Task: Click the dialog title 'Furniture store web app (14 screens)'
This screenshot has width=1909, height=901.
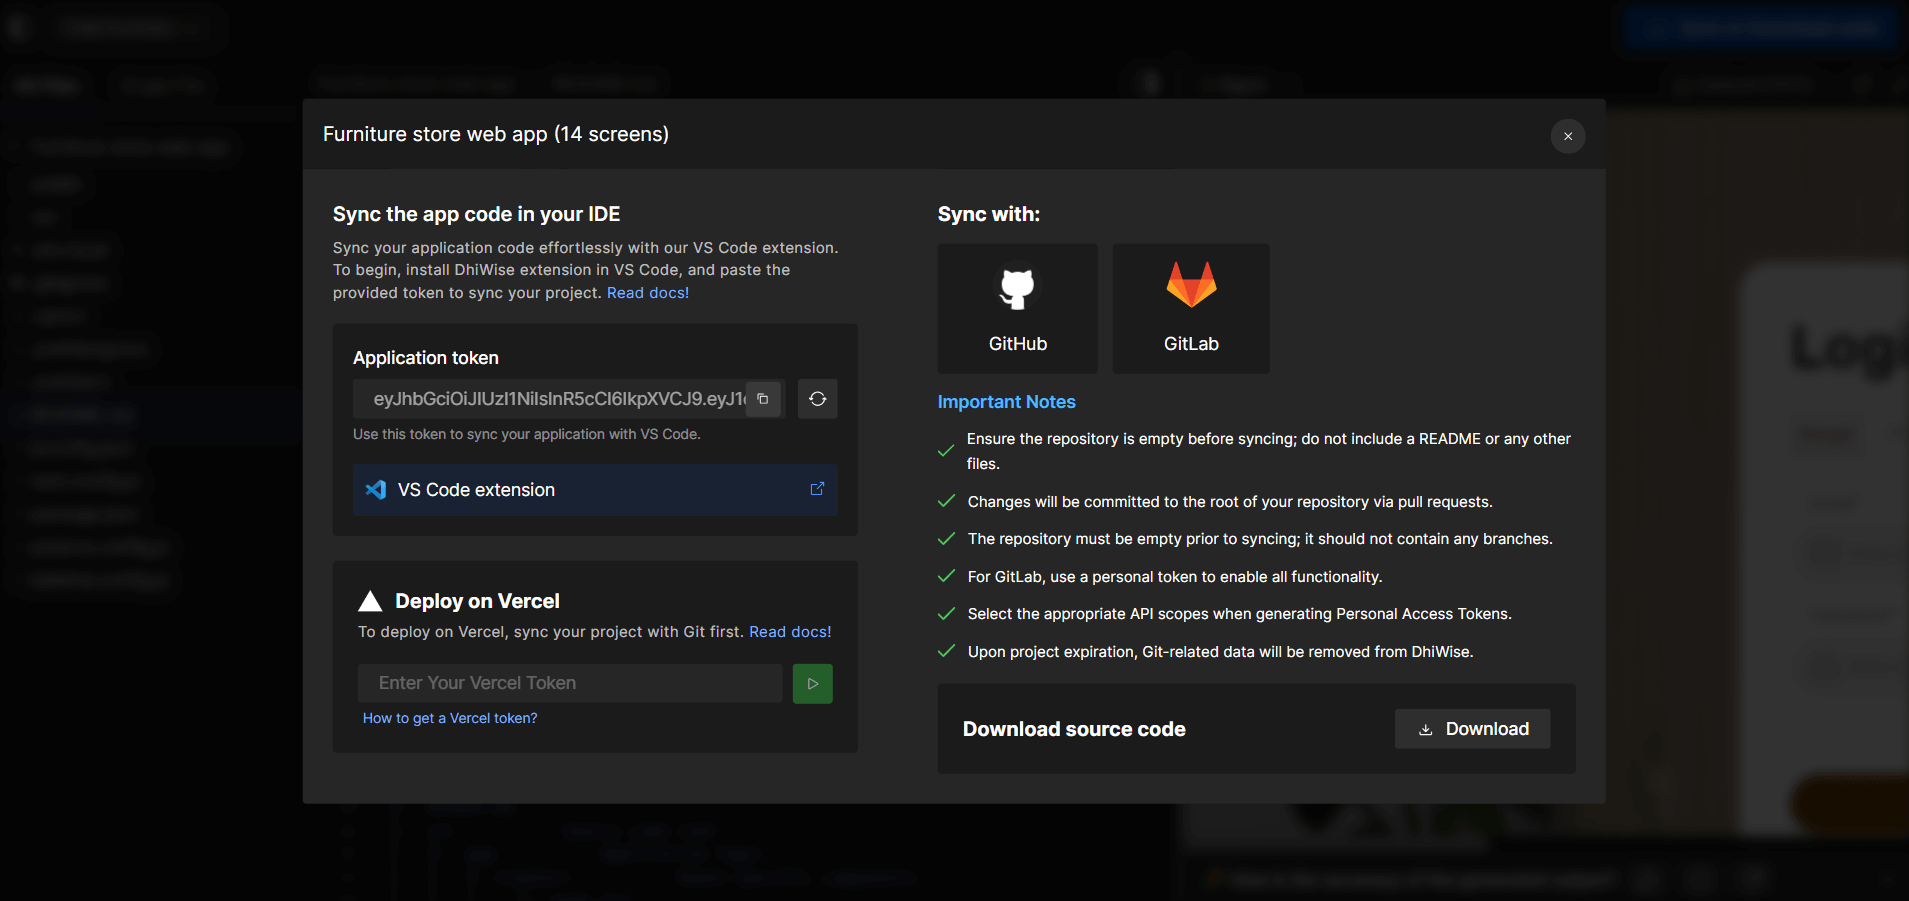Action: coord(496,134)
